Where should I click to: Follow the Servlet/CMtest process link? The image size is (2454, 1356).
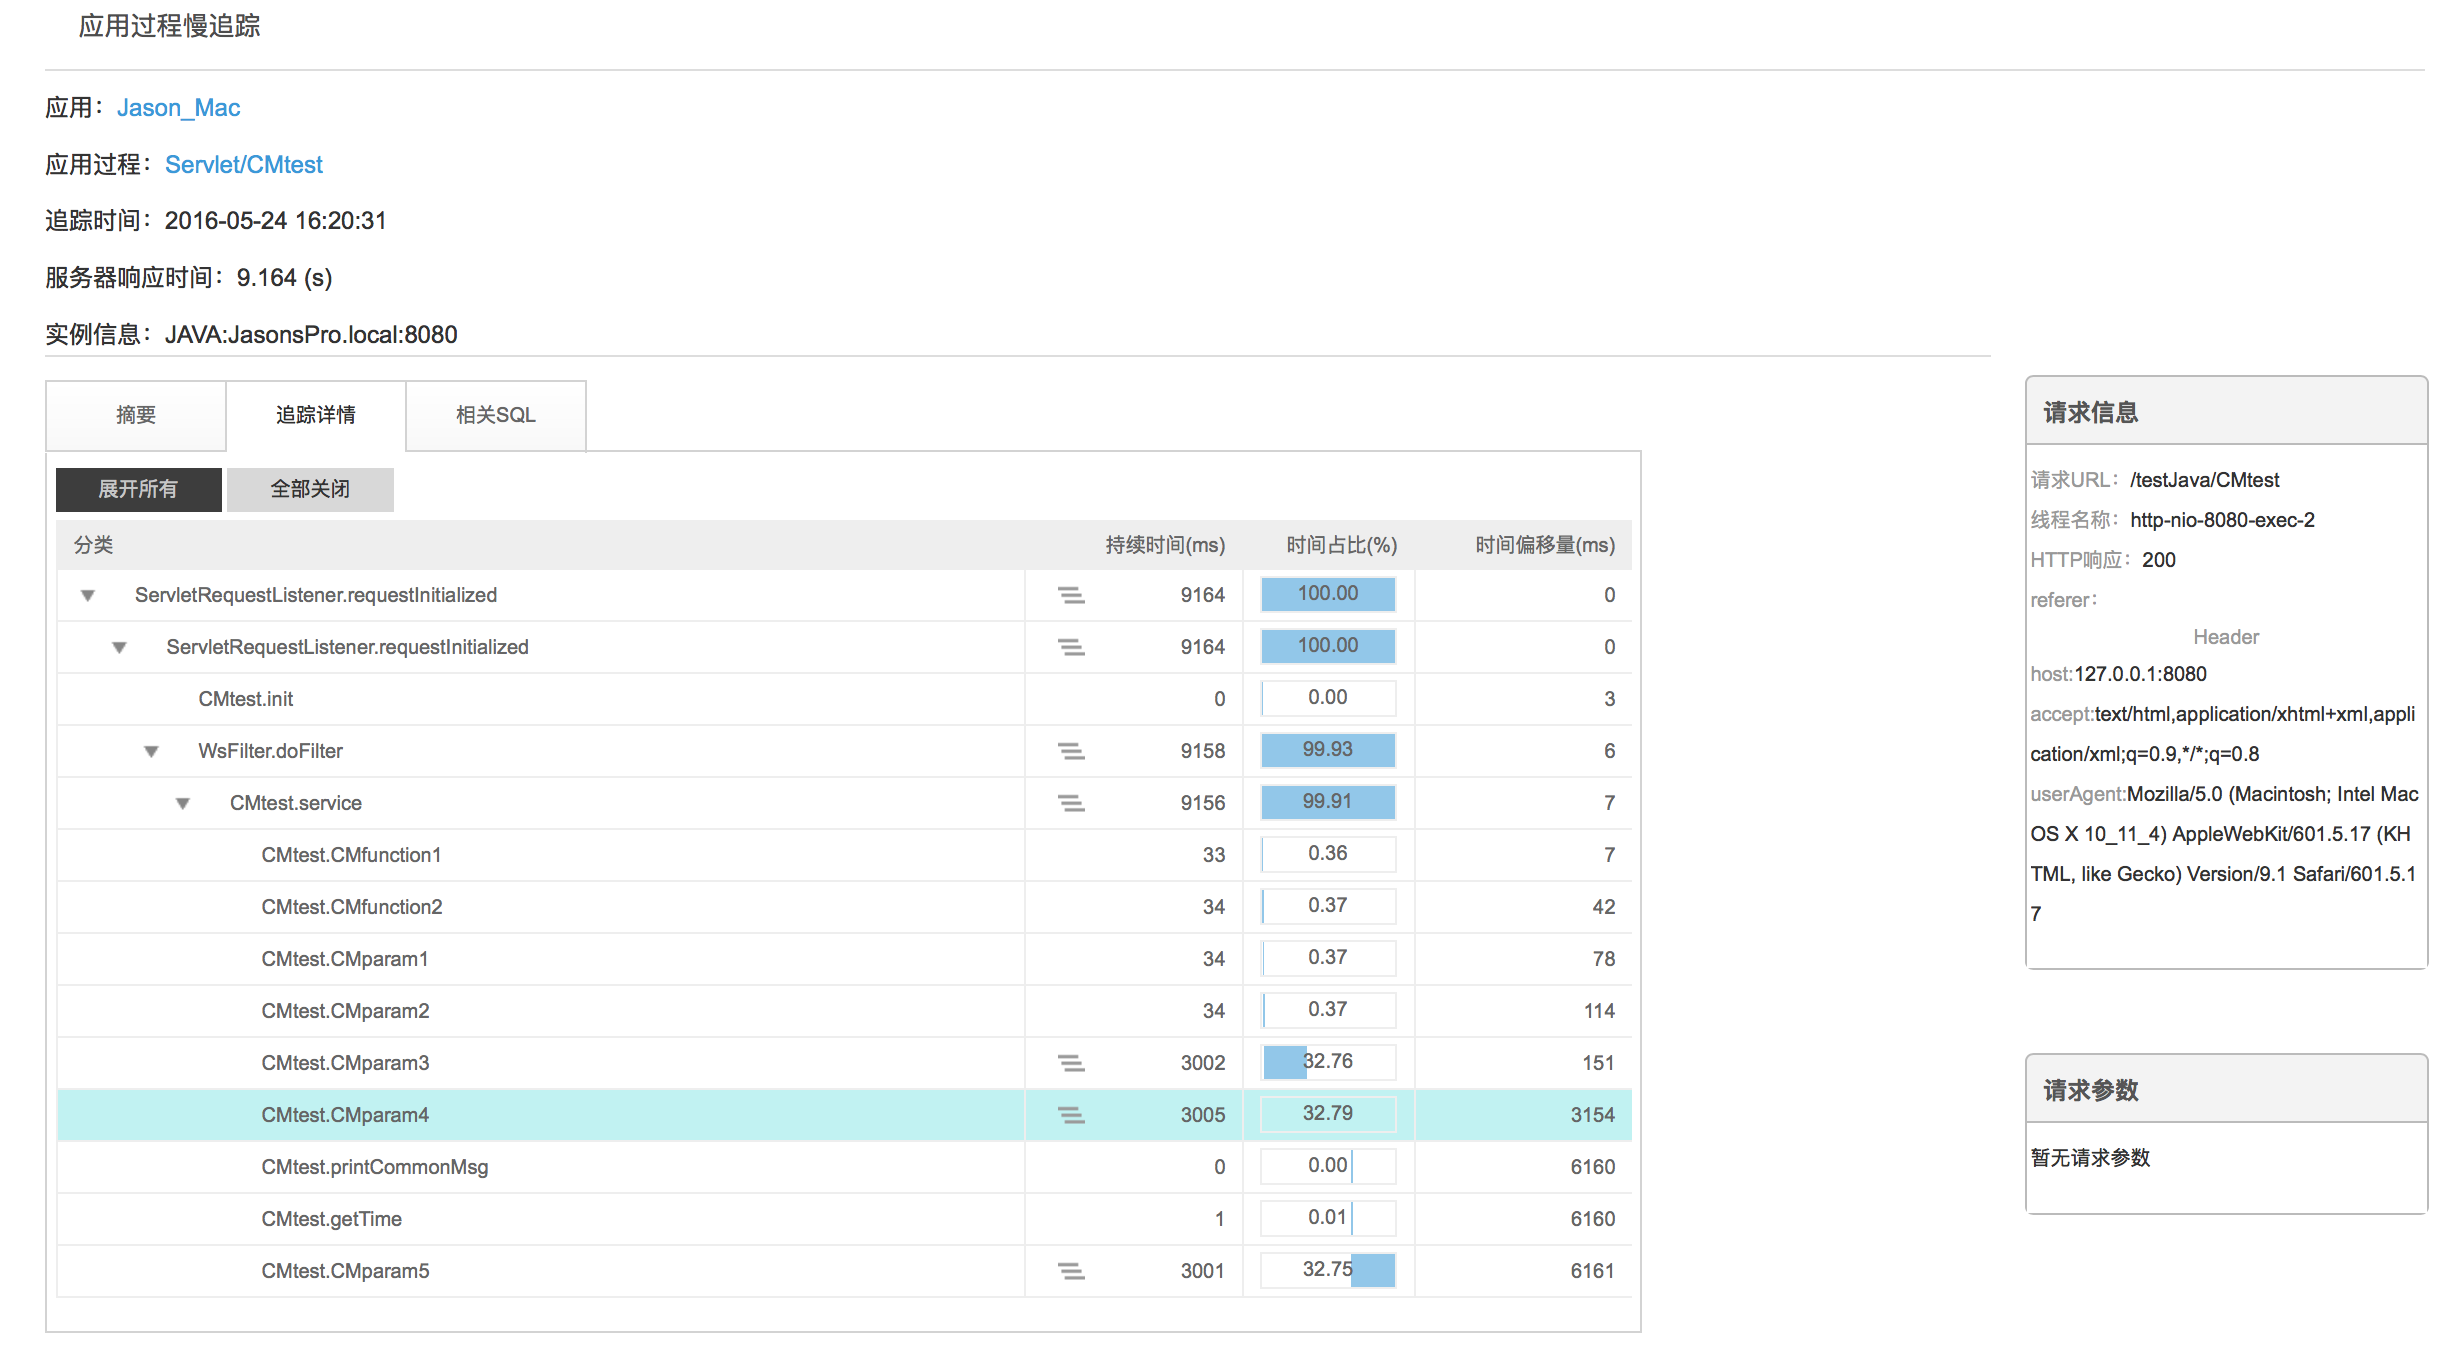click(x=243, y=164)
